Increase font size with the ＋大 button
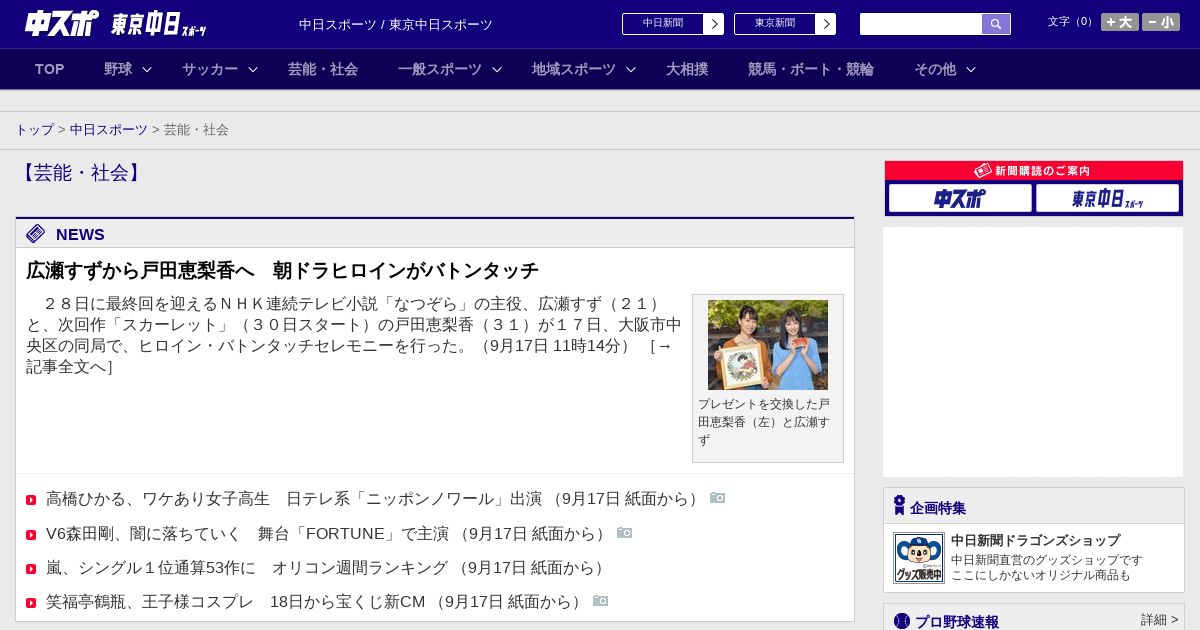The width and height of the screenshot is (1200, 630). [1120, 22]
